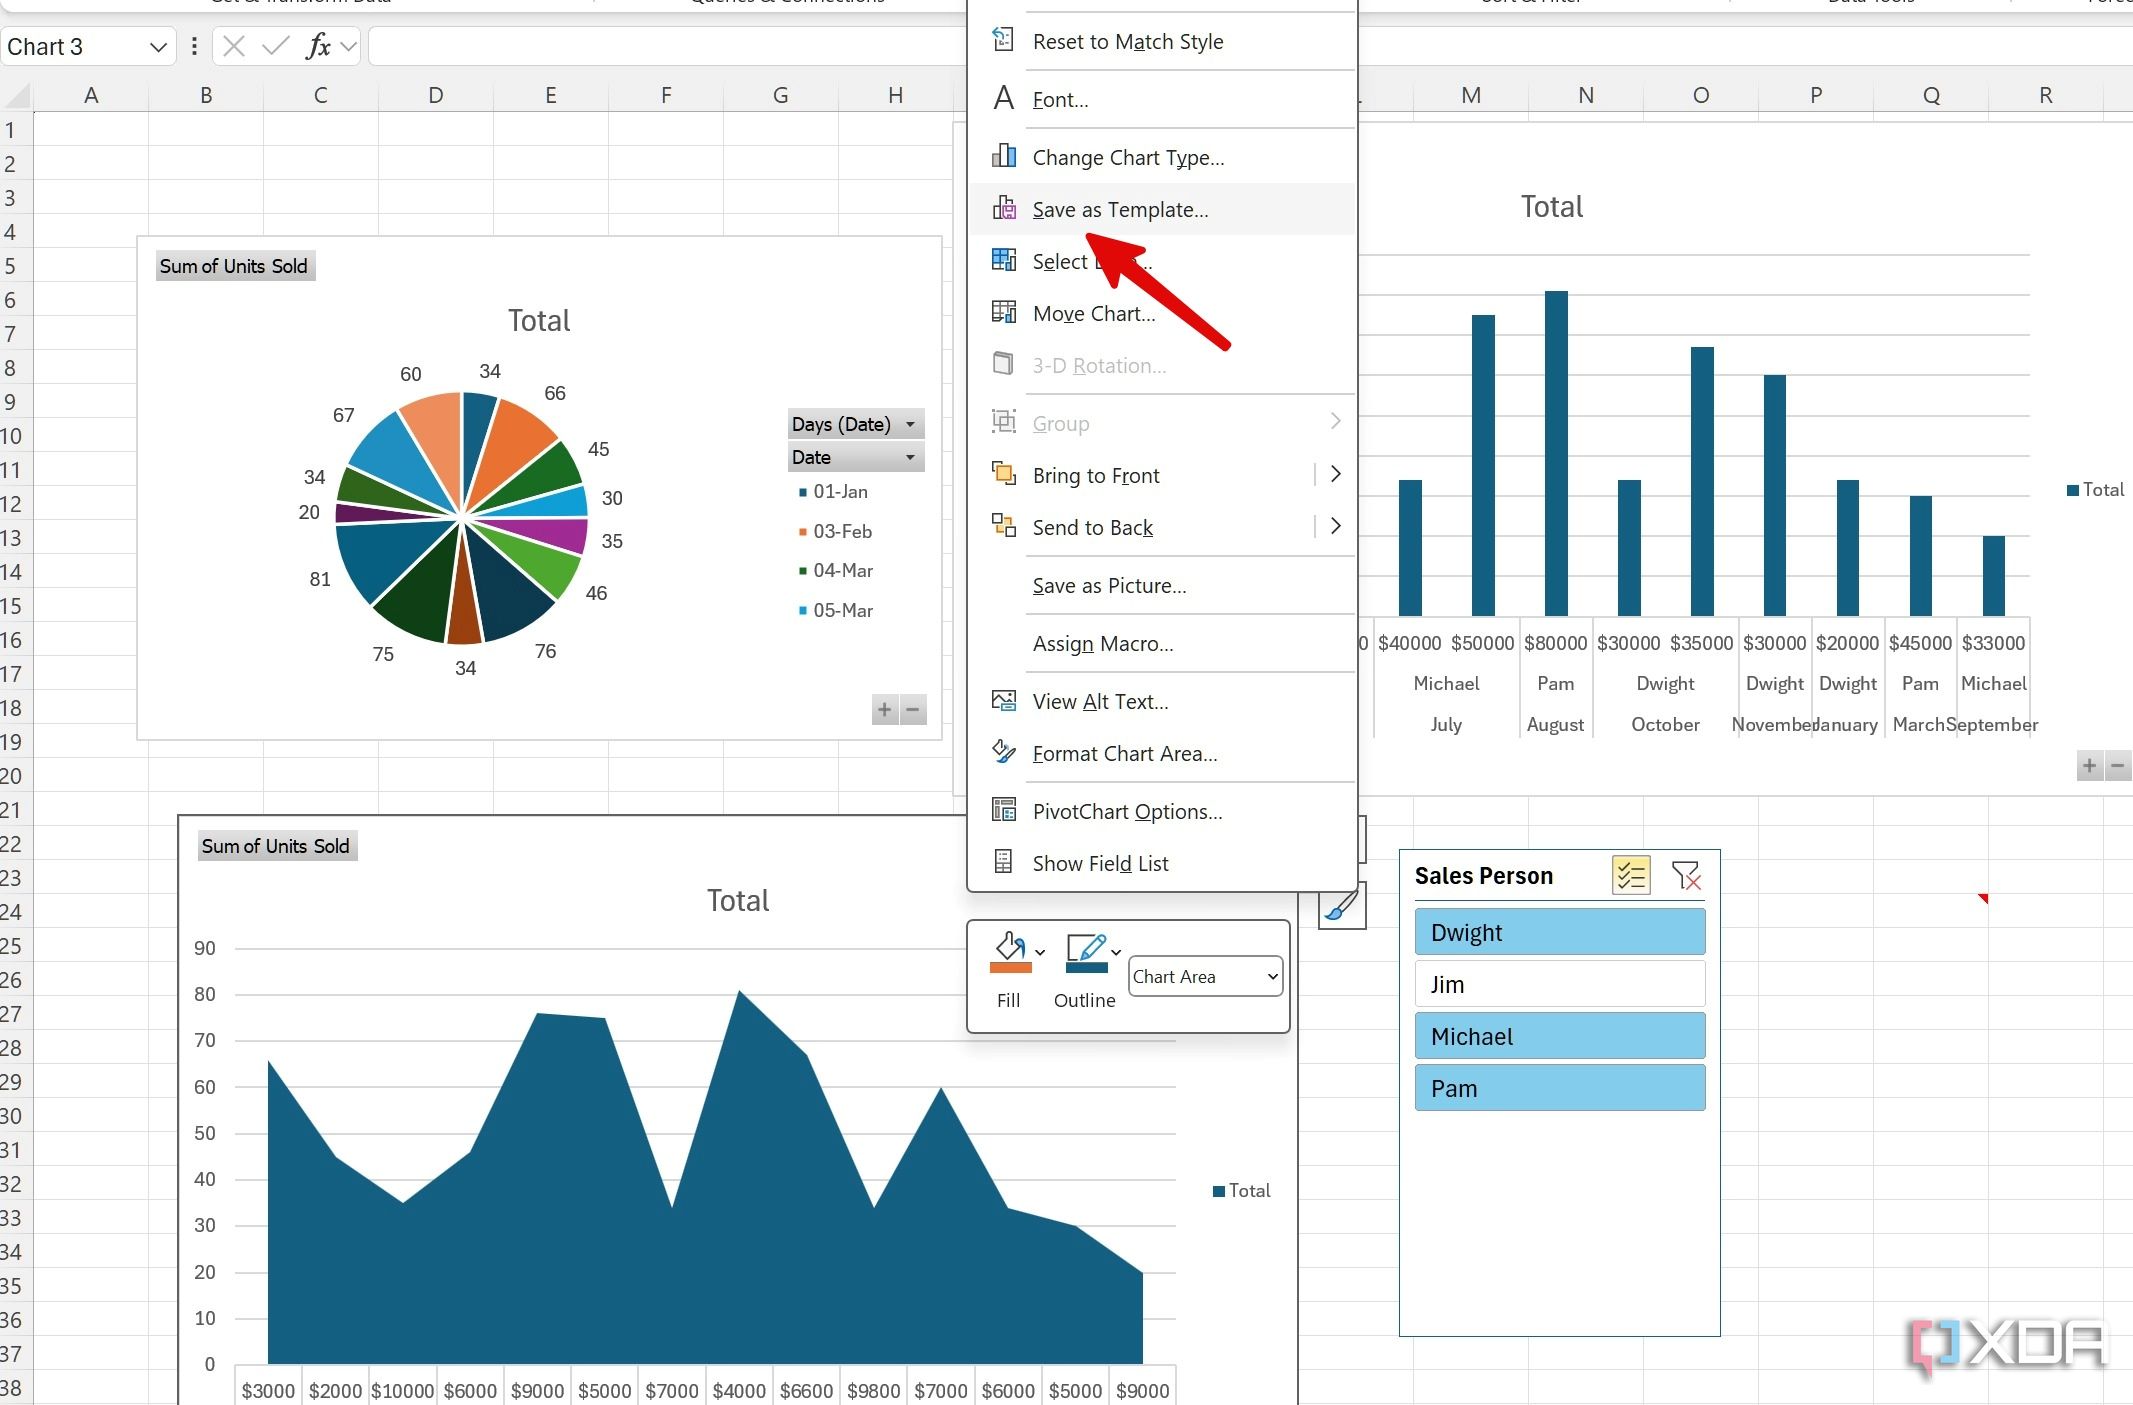Click Move Chart menu option
Screen dimensions: 2133x1405
click(1092, 314)
